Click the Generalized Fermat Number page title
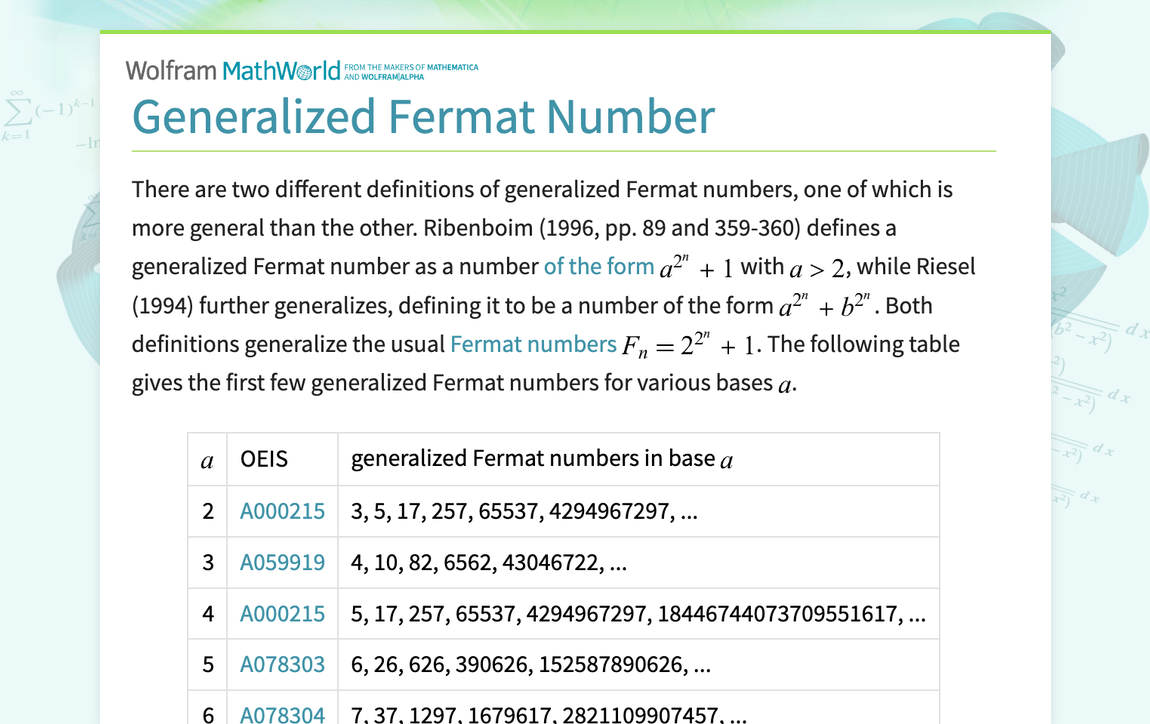The height and width of the screenshot is (724, 1150). [423, 117]
